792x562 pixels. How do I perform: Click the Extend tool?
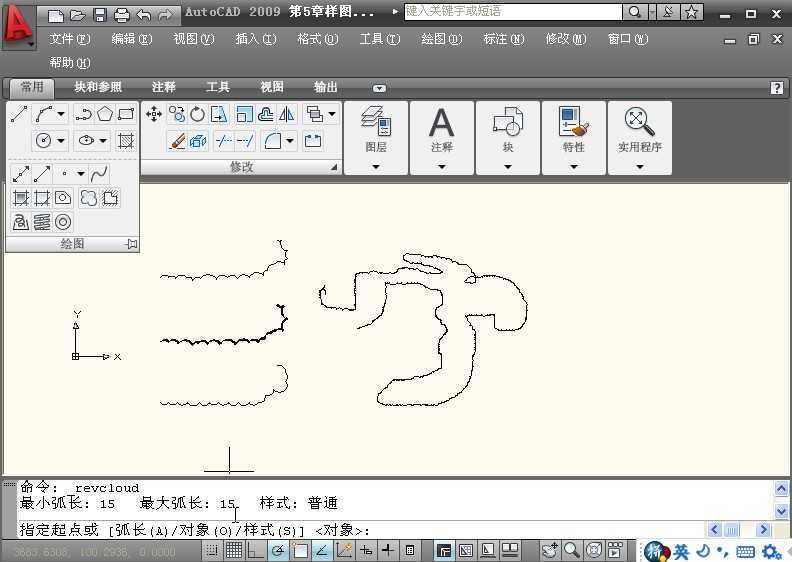(245, 141)
